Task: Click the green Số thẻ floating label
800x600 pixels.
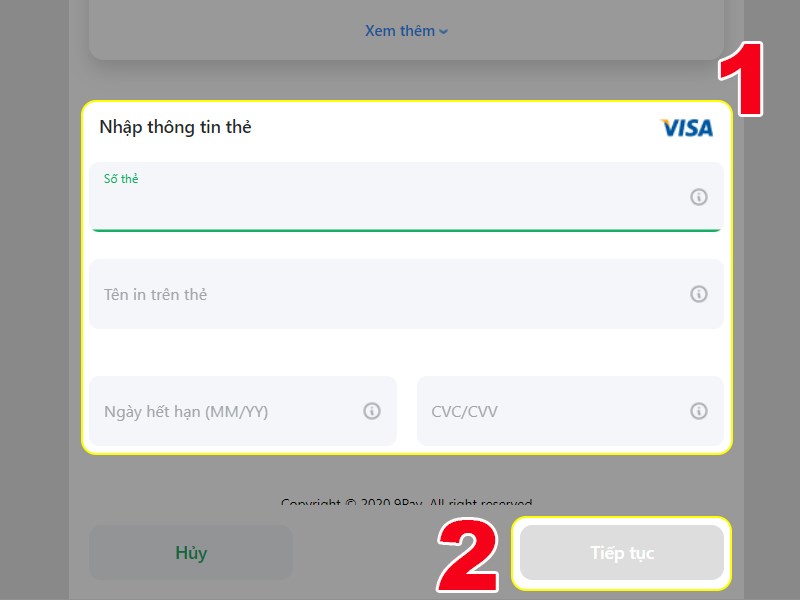Action: [121, 179]
